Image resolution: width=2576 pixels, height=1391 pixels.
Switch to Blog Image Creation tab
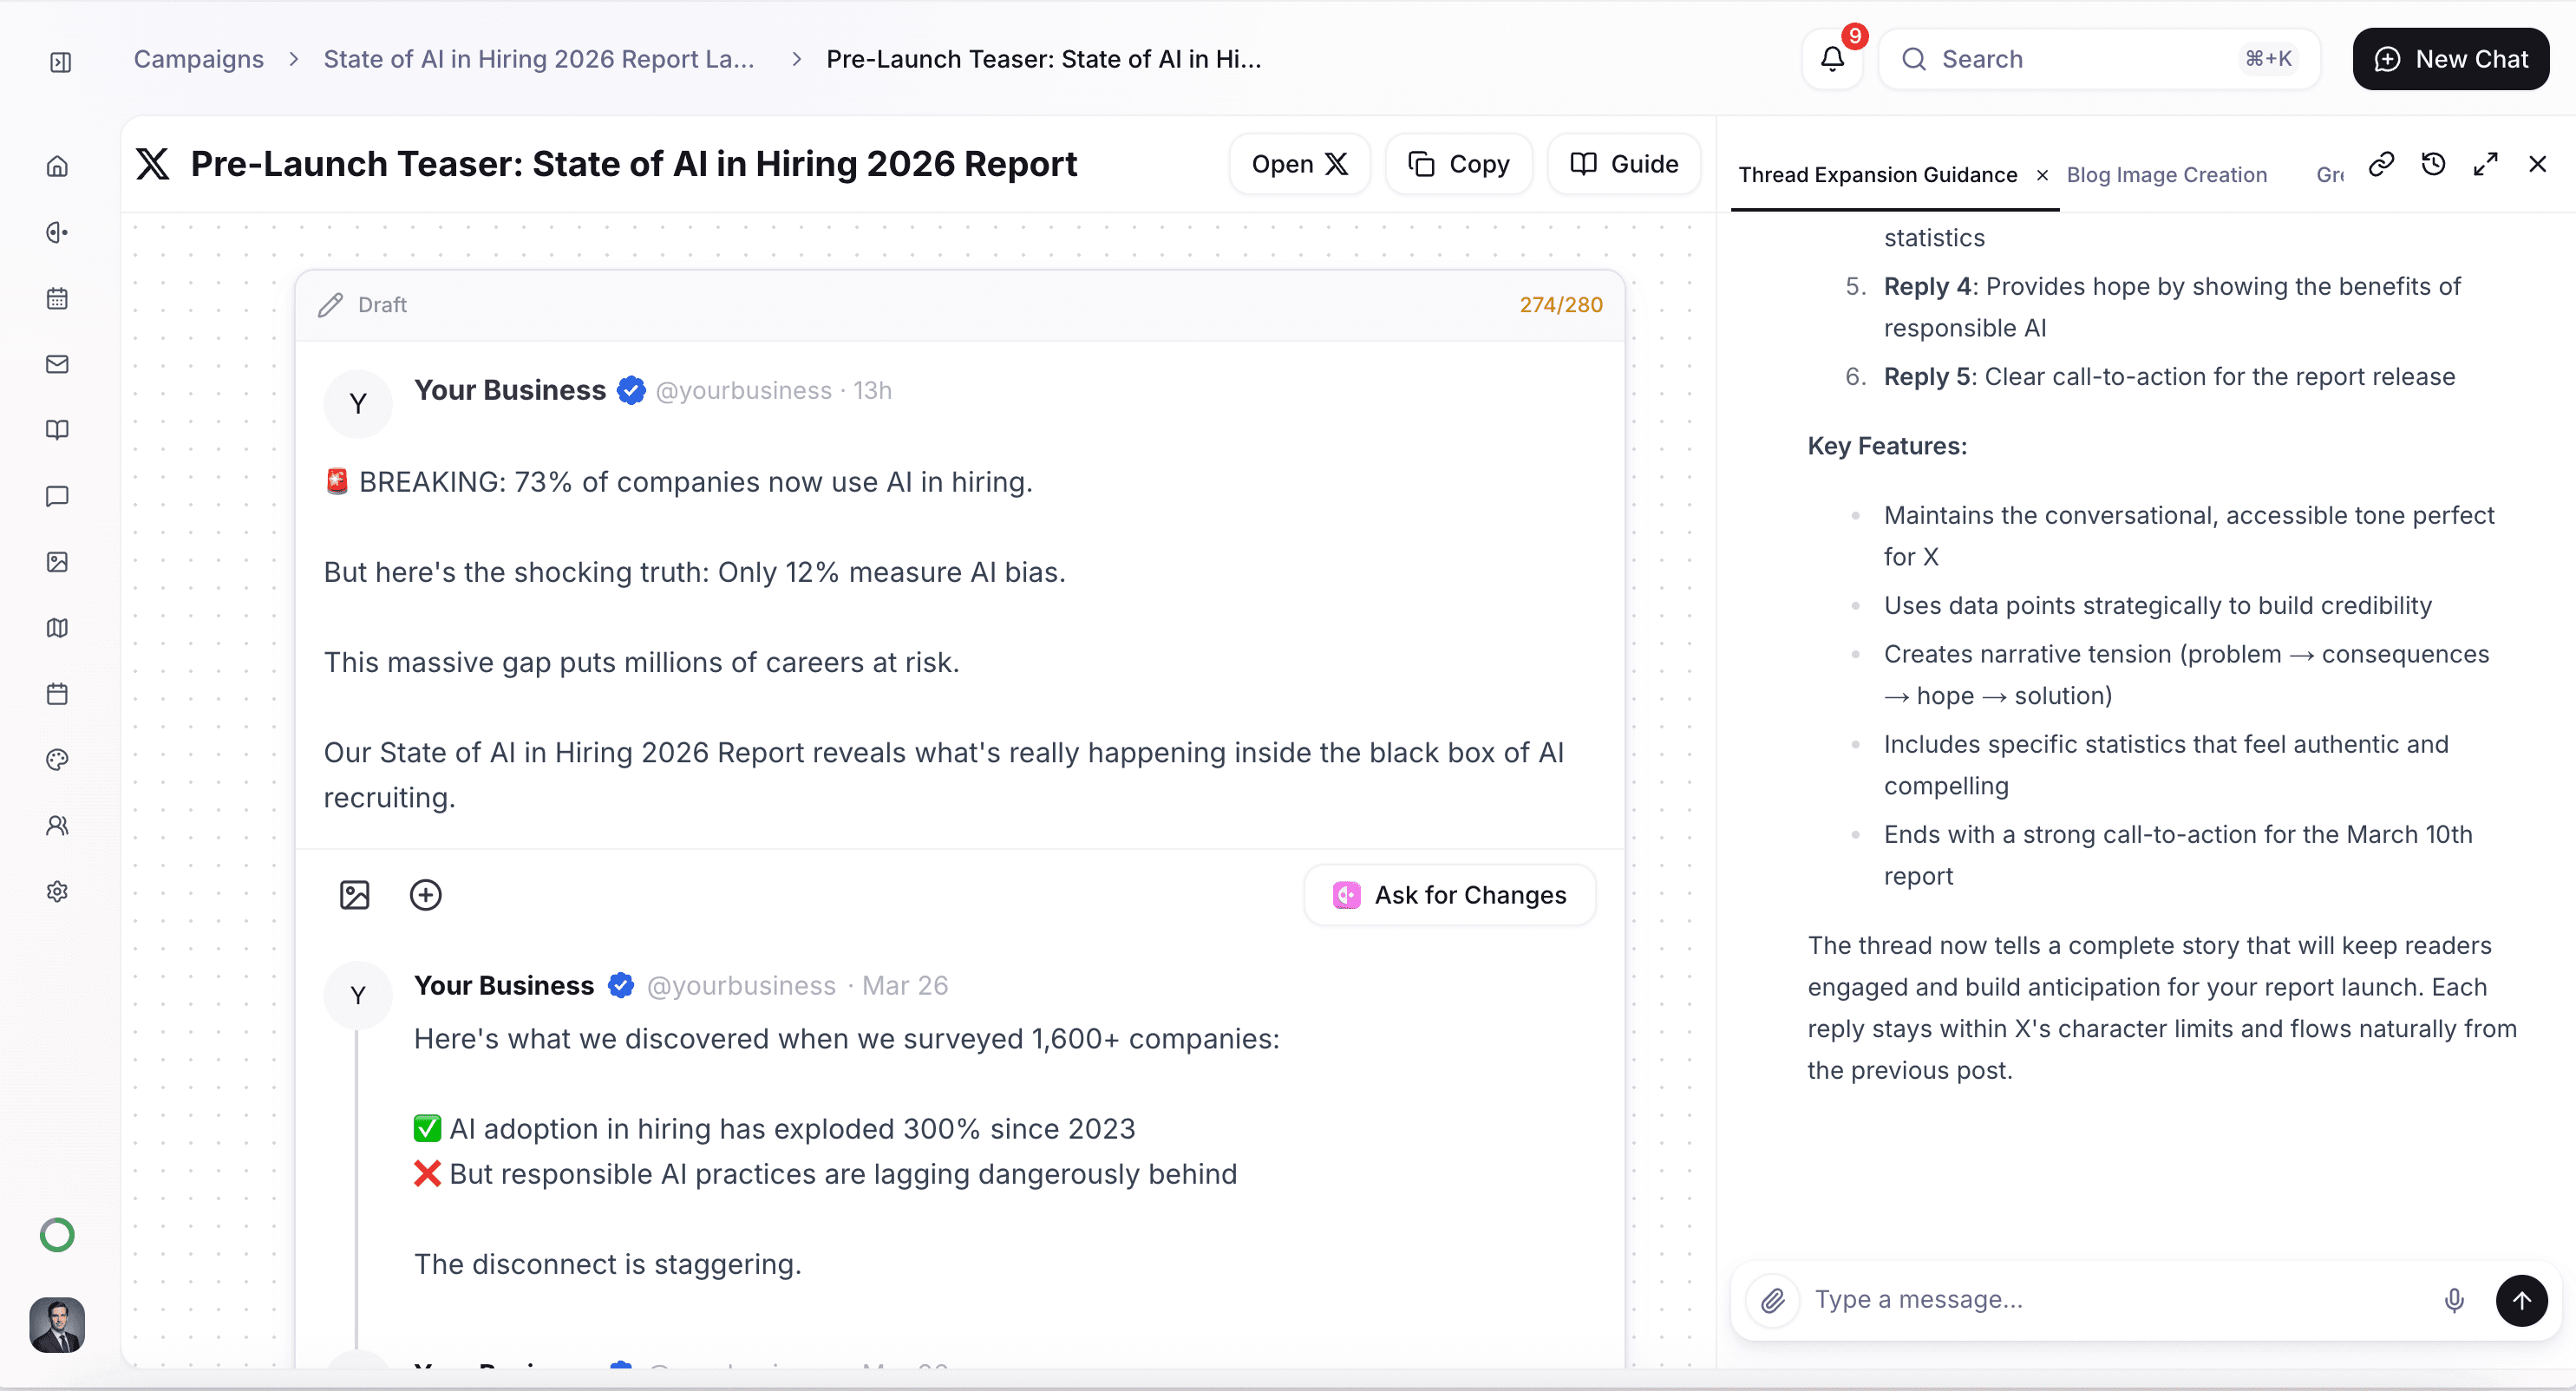(x=2166, y=175)
